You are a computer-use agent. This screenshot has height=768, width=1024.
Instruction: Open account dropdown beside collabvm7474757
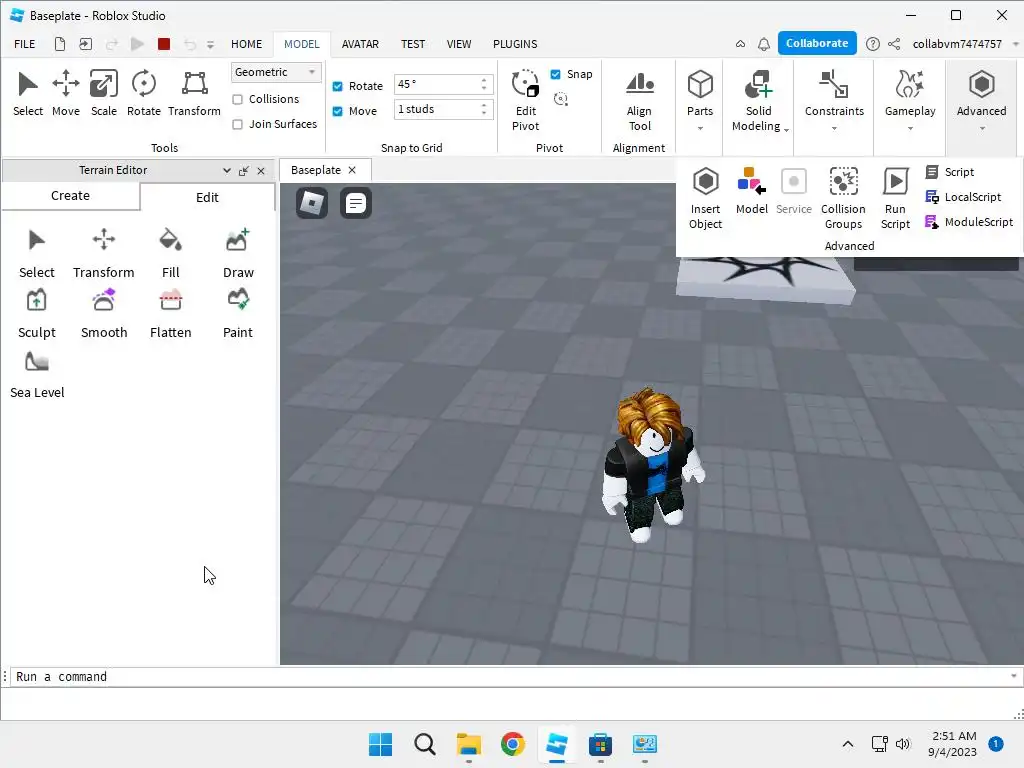point(1016,44)
